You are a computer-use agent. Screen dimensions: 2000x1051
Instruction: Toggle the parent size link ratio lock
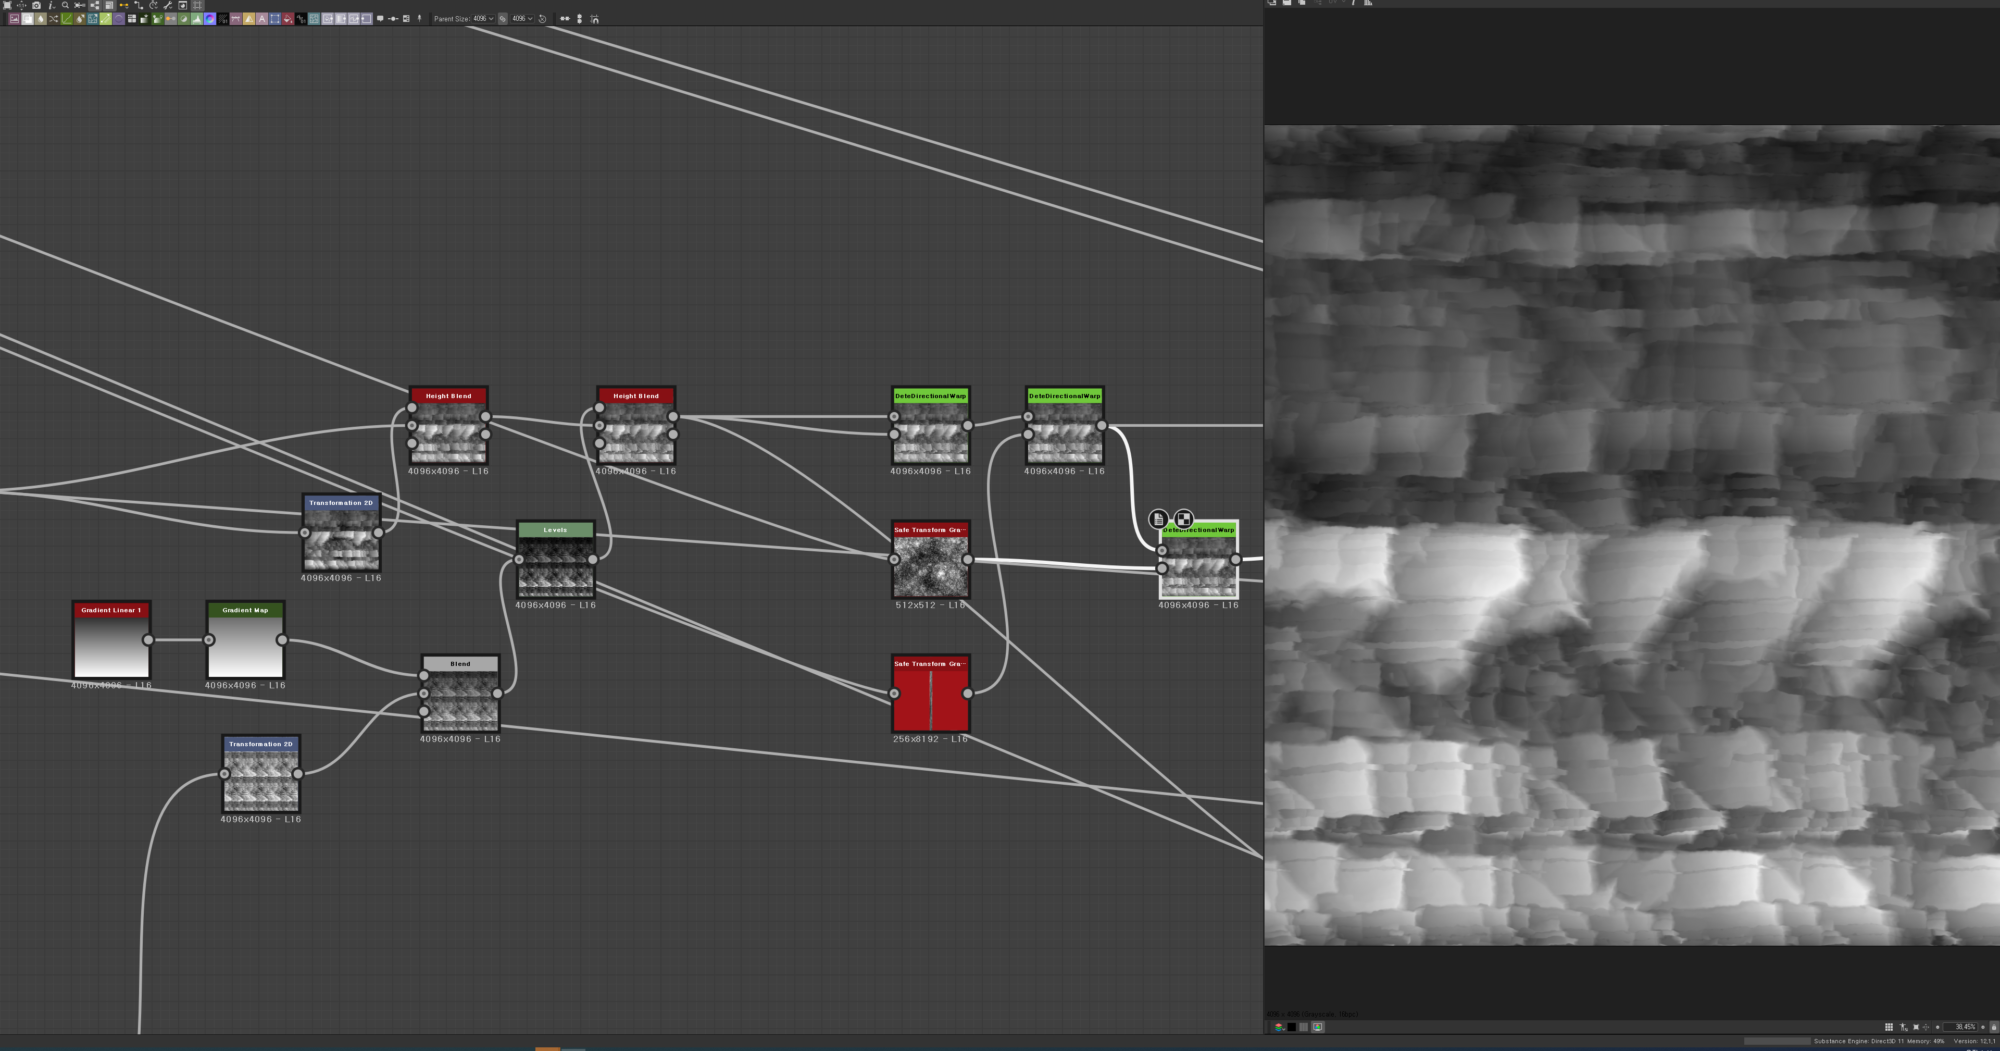point(503,18)
